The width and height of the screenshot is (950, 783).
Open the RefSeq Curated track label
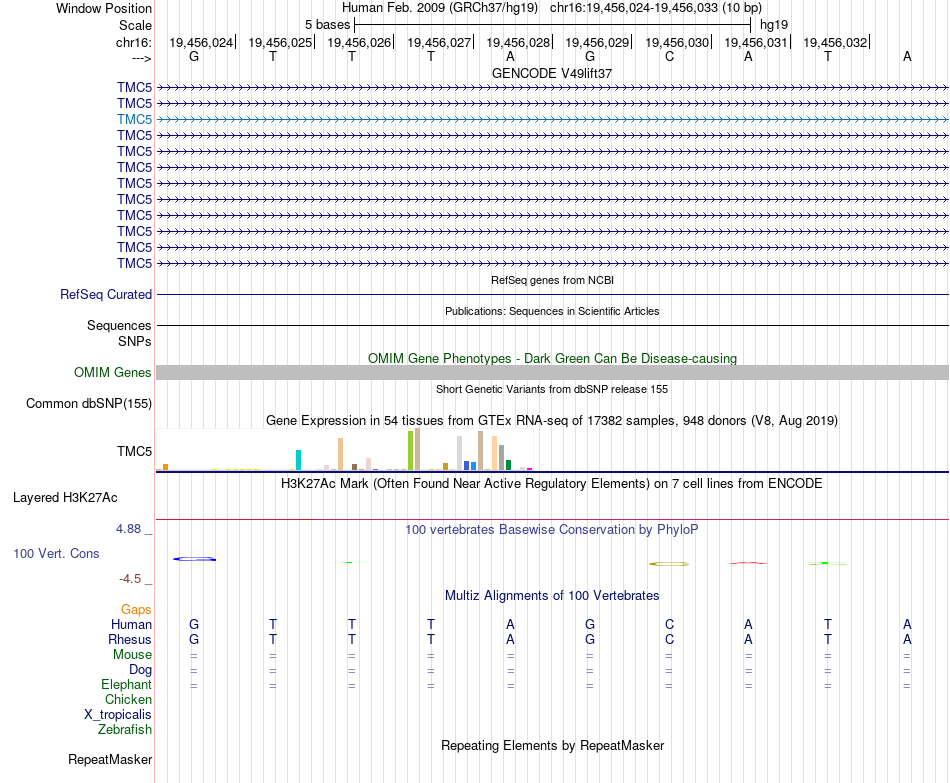point(106,295)
